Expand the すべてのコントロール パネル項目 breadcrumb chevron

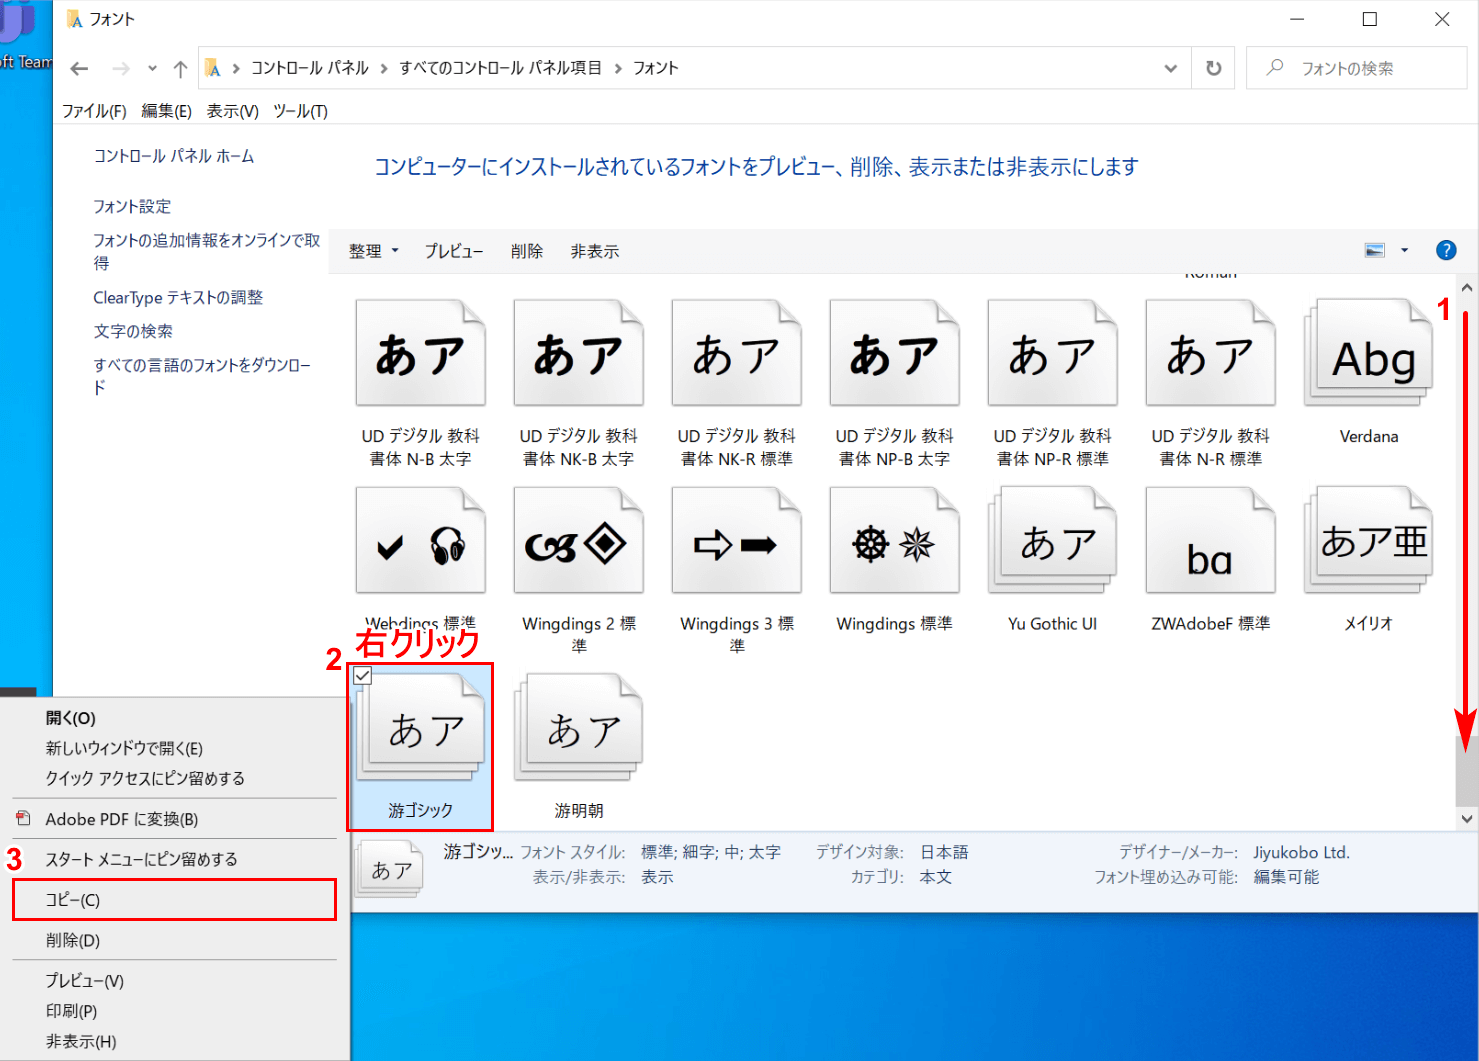click(x=618, y=68)
